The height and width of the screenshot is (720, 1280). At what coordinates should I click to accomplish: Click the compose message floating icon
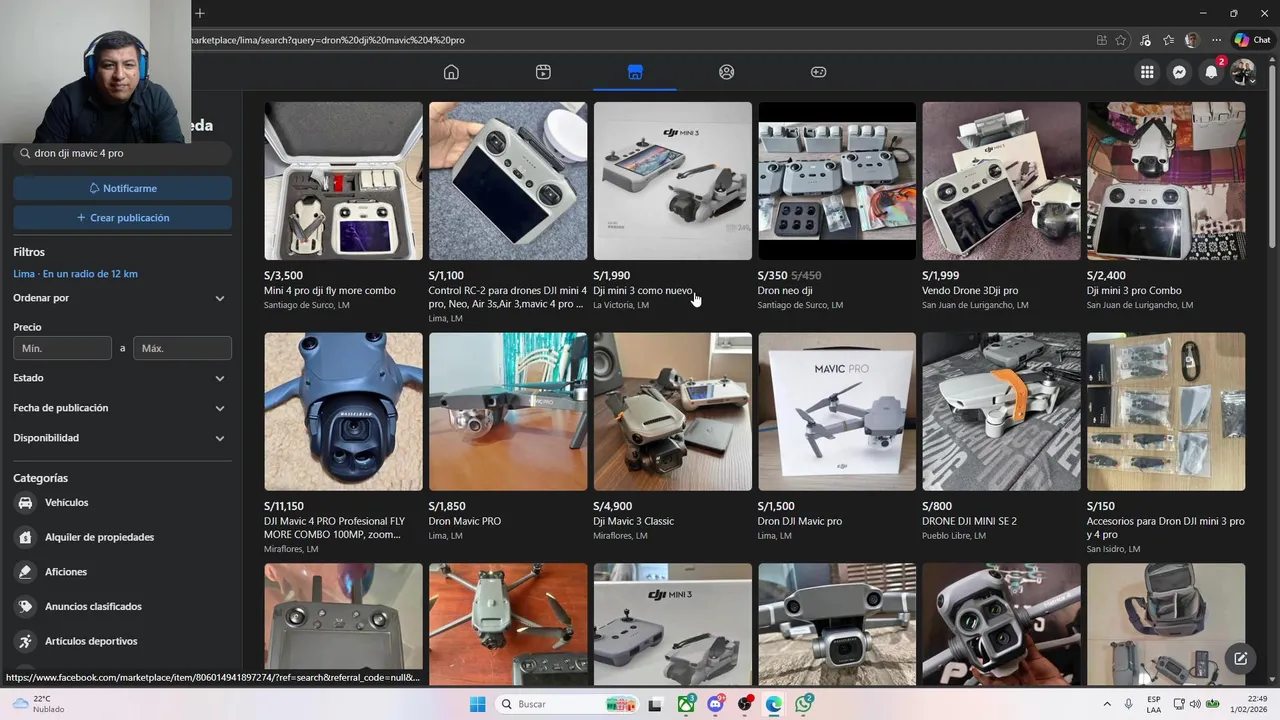click(1240, 658)
